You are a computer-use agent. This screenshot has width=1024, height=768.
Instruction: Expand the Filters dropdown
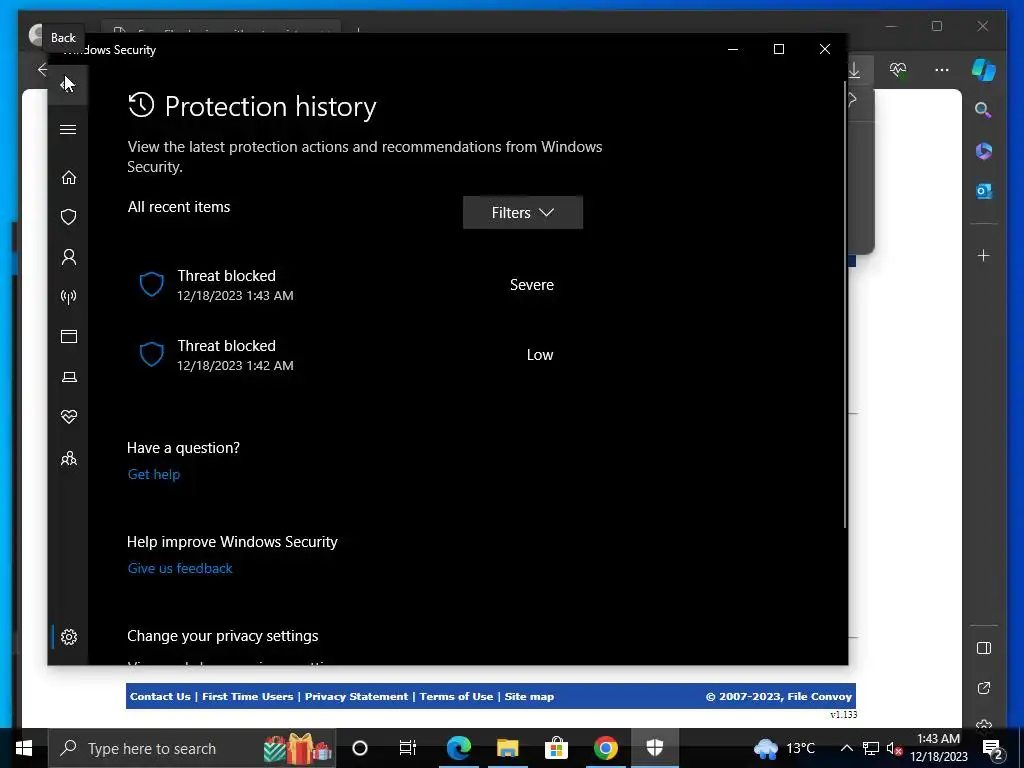[522, 213]
